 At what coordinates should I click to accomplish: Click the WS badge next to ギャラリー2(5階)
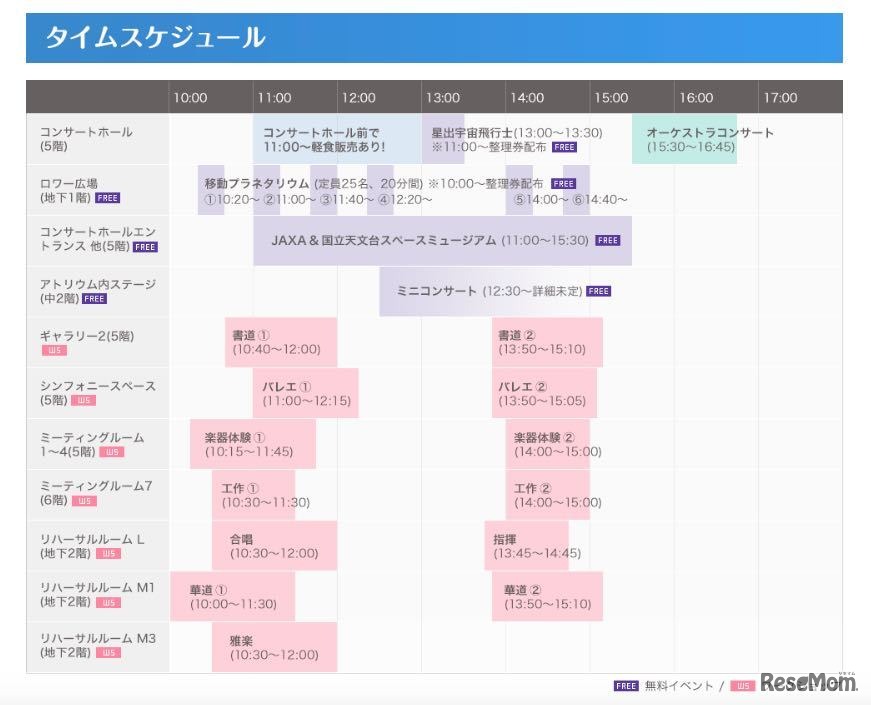click(55, 350)
